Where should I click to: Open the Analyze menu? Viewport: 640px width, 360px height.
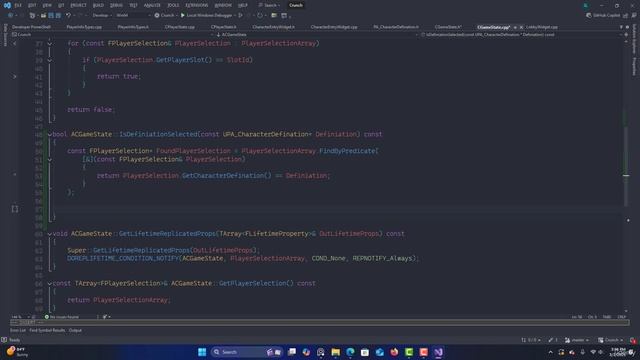tap(152, 5)
